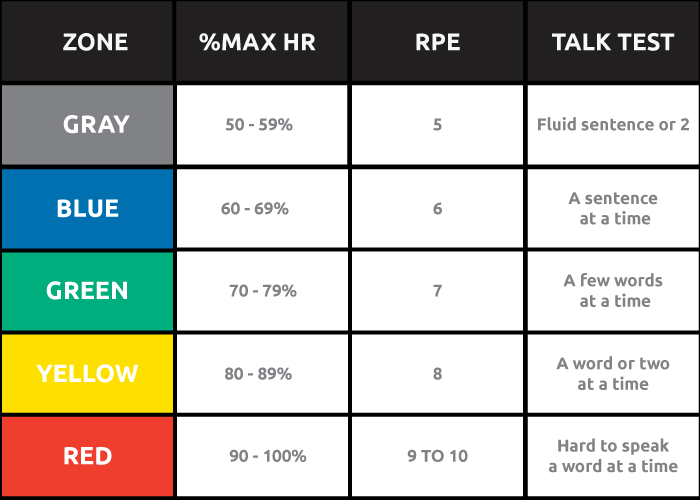Select the RPE value 5 cell
700x500 pixels.
(x=438, y=125)
